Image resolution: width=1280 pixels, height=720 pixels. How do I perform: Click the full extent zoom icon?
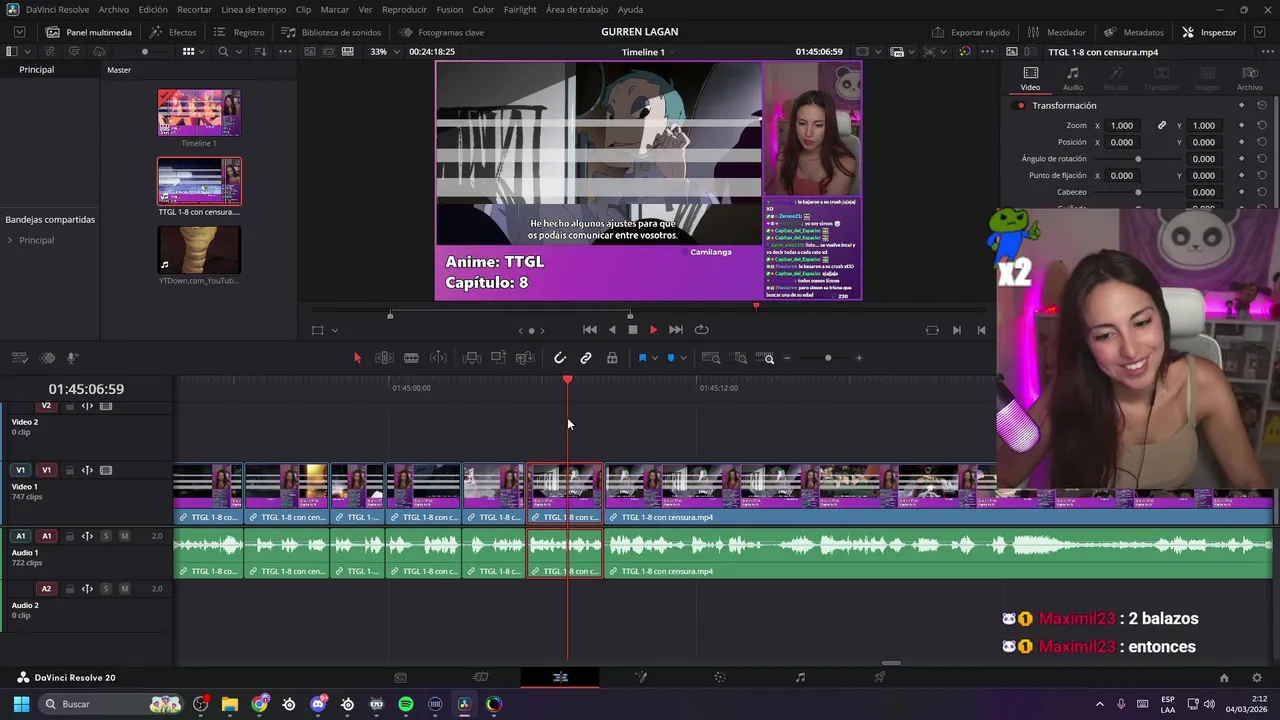coord(711,358)
